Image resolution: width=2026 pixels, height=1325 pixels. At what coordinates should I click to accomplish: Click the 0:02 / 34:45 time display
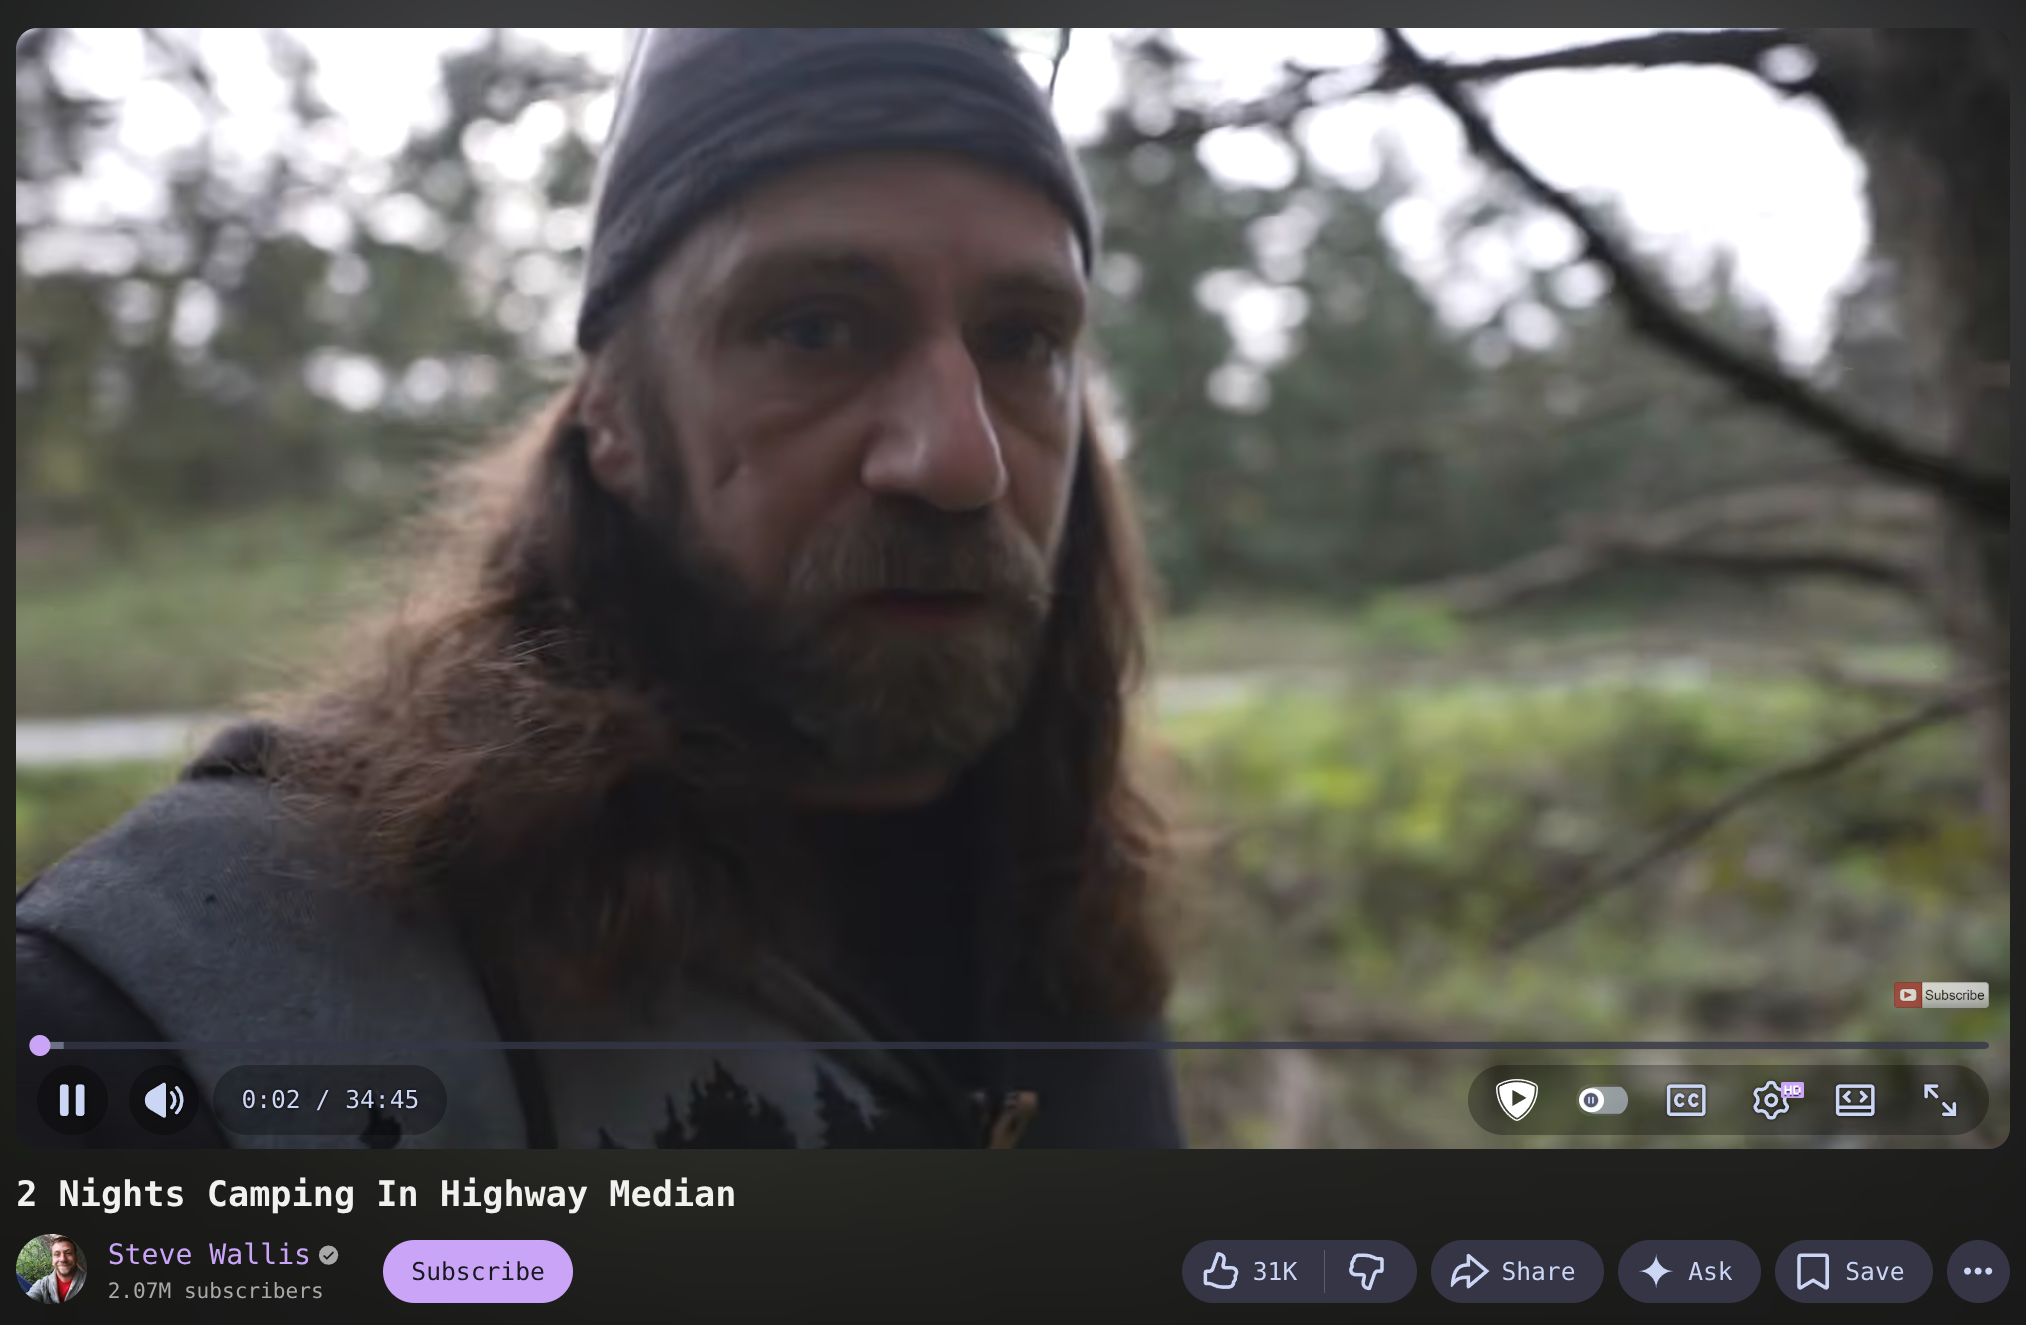330,1100
